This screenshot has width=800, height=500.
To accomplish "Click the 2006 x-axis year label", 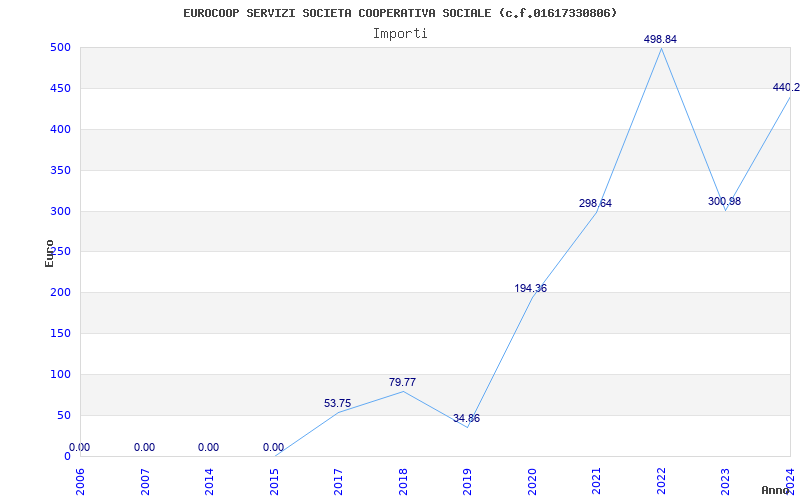I will pos(80,482).
